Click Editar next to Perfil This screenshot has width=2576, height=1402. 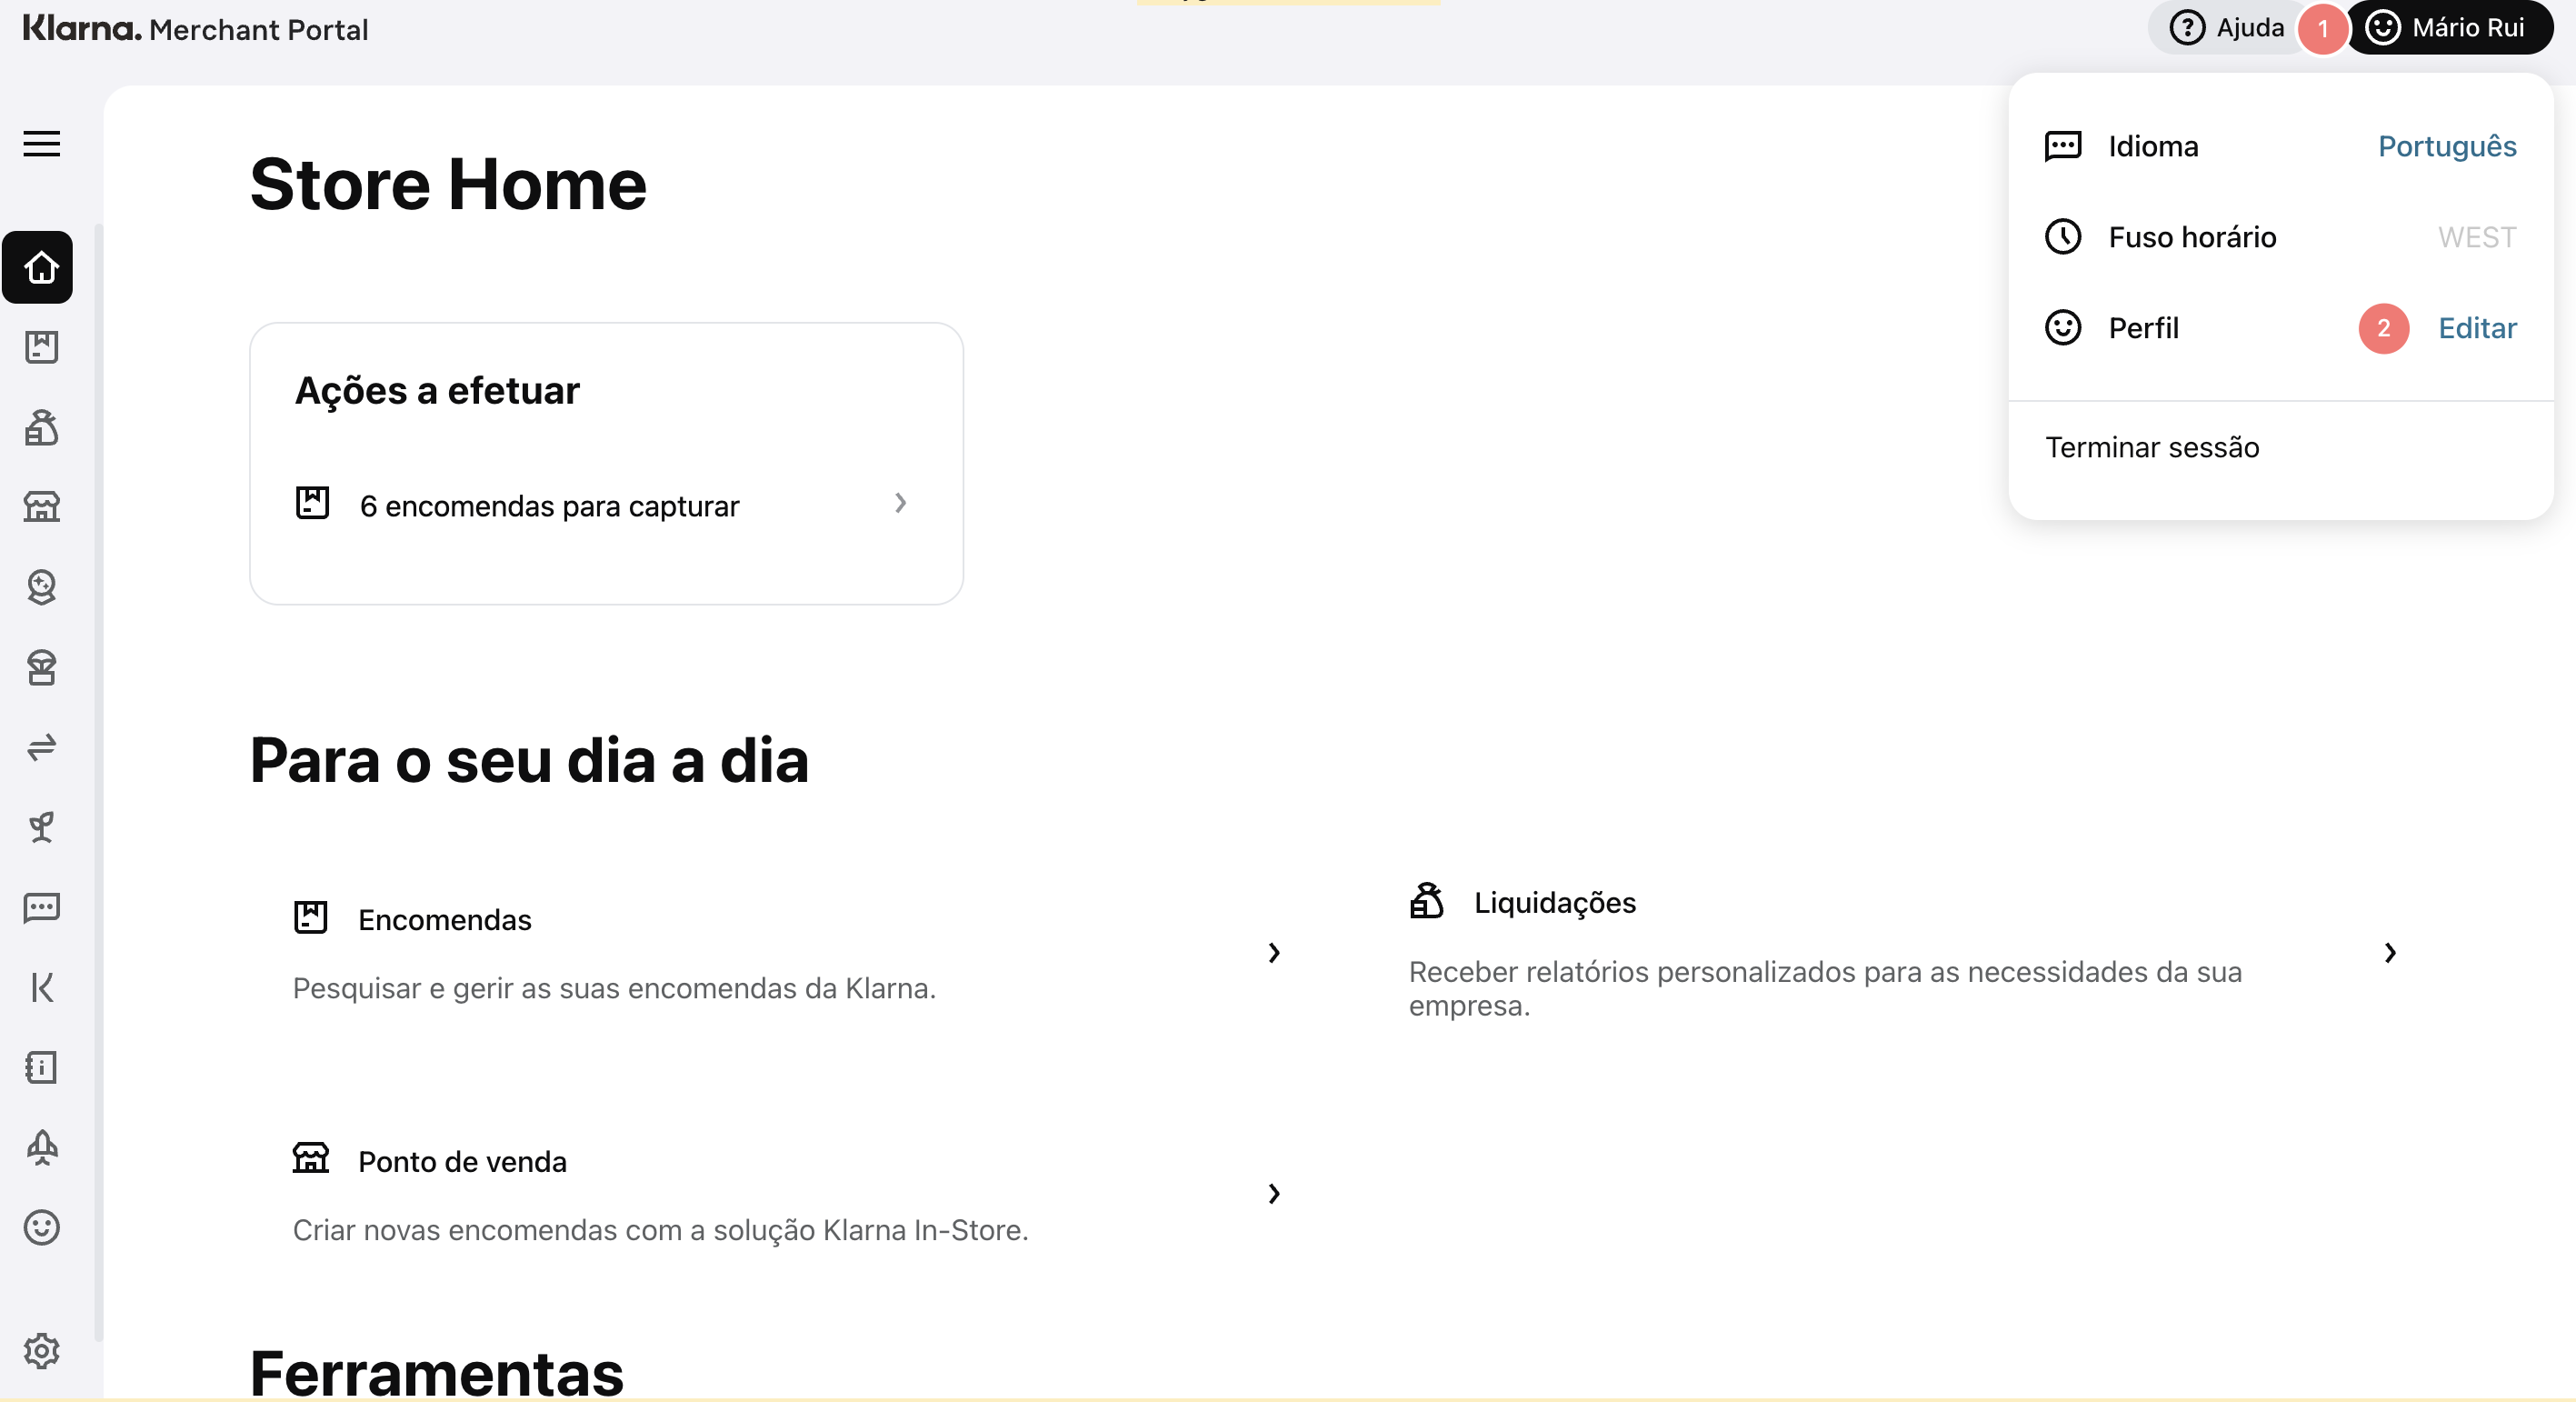pos(2476,328)
